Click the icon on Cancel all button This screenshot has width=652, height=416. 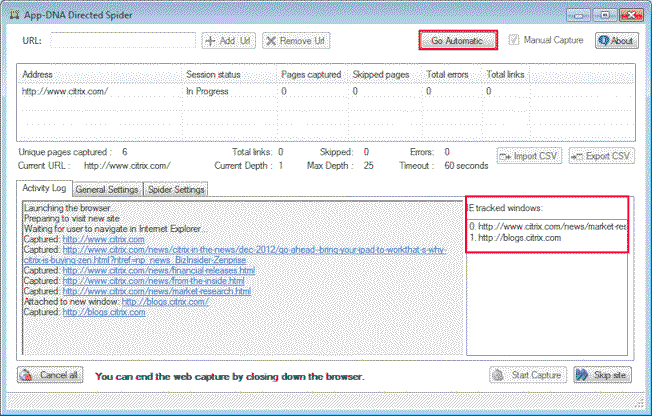point(26,375)
